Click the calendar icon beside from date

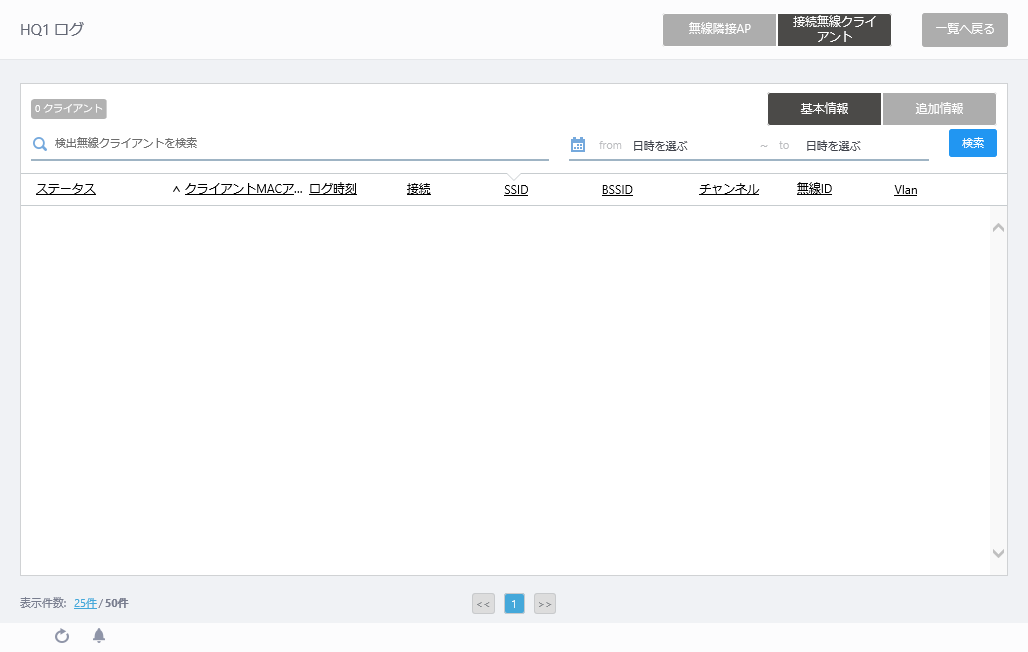(x=578, y=144)
